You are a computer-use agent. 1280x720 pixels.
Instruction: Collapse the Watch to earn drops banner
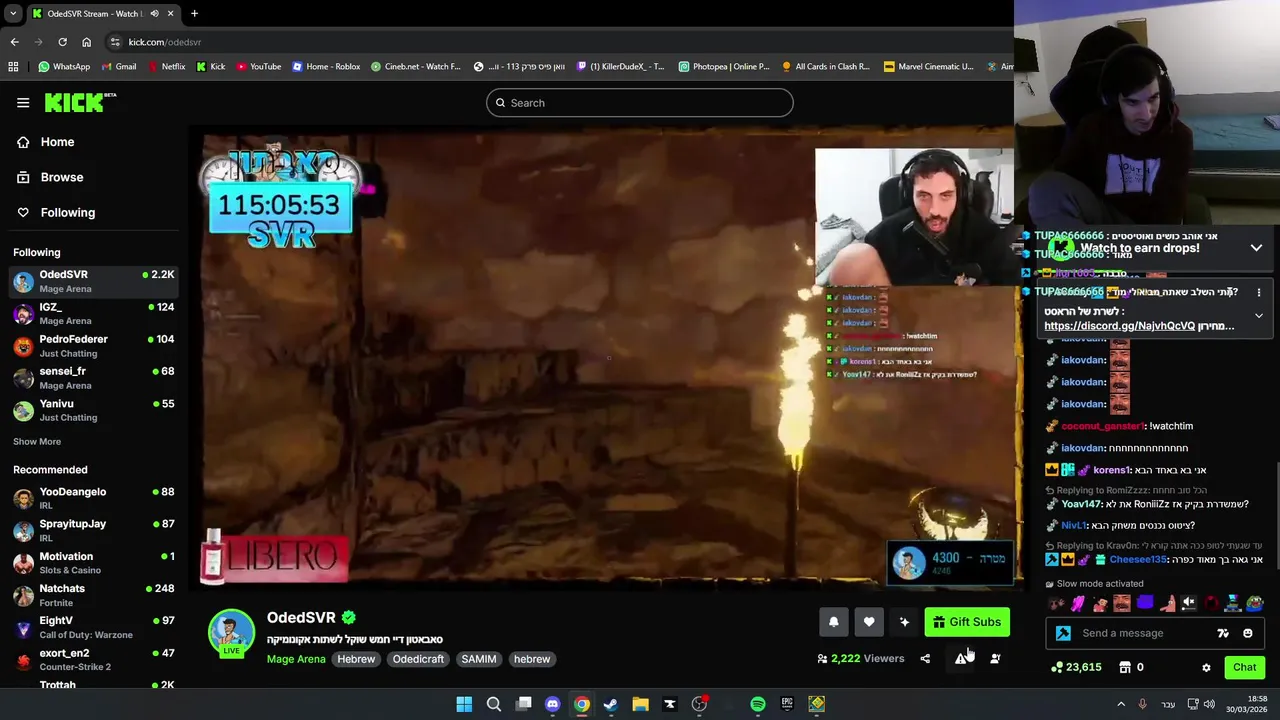tap(1256, 248)
